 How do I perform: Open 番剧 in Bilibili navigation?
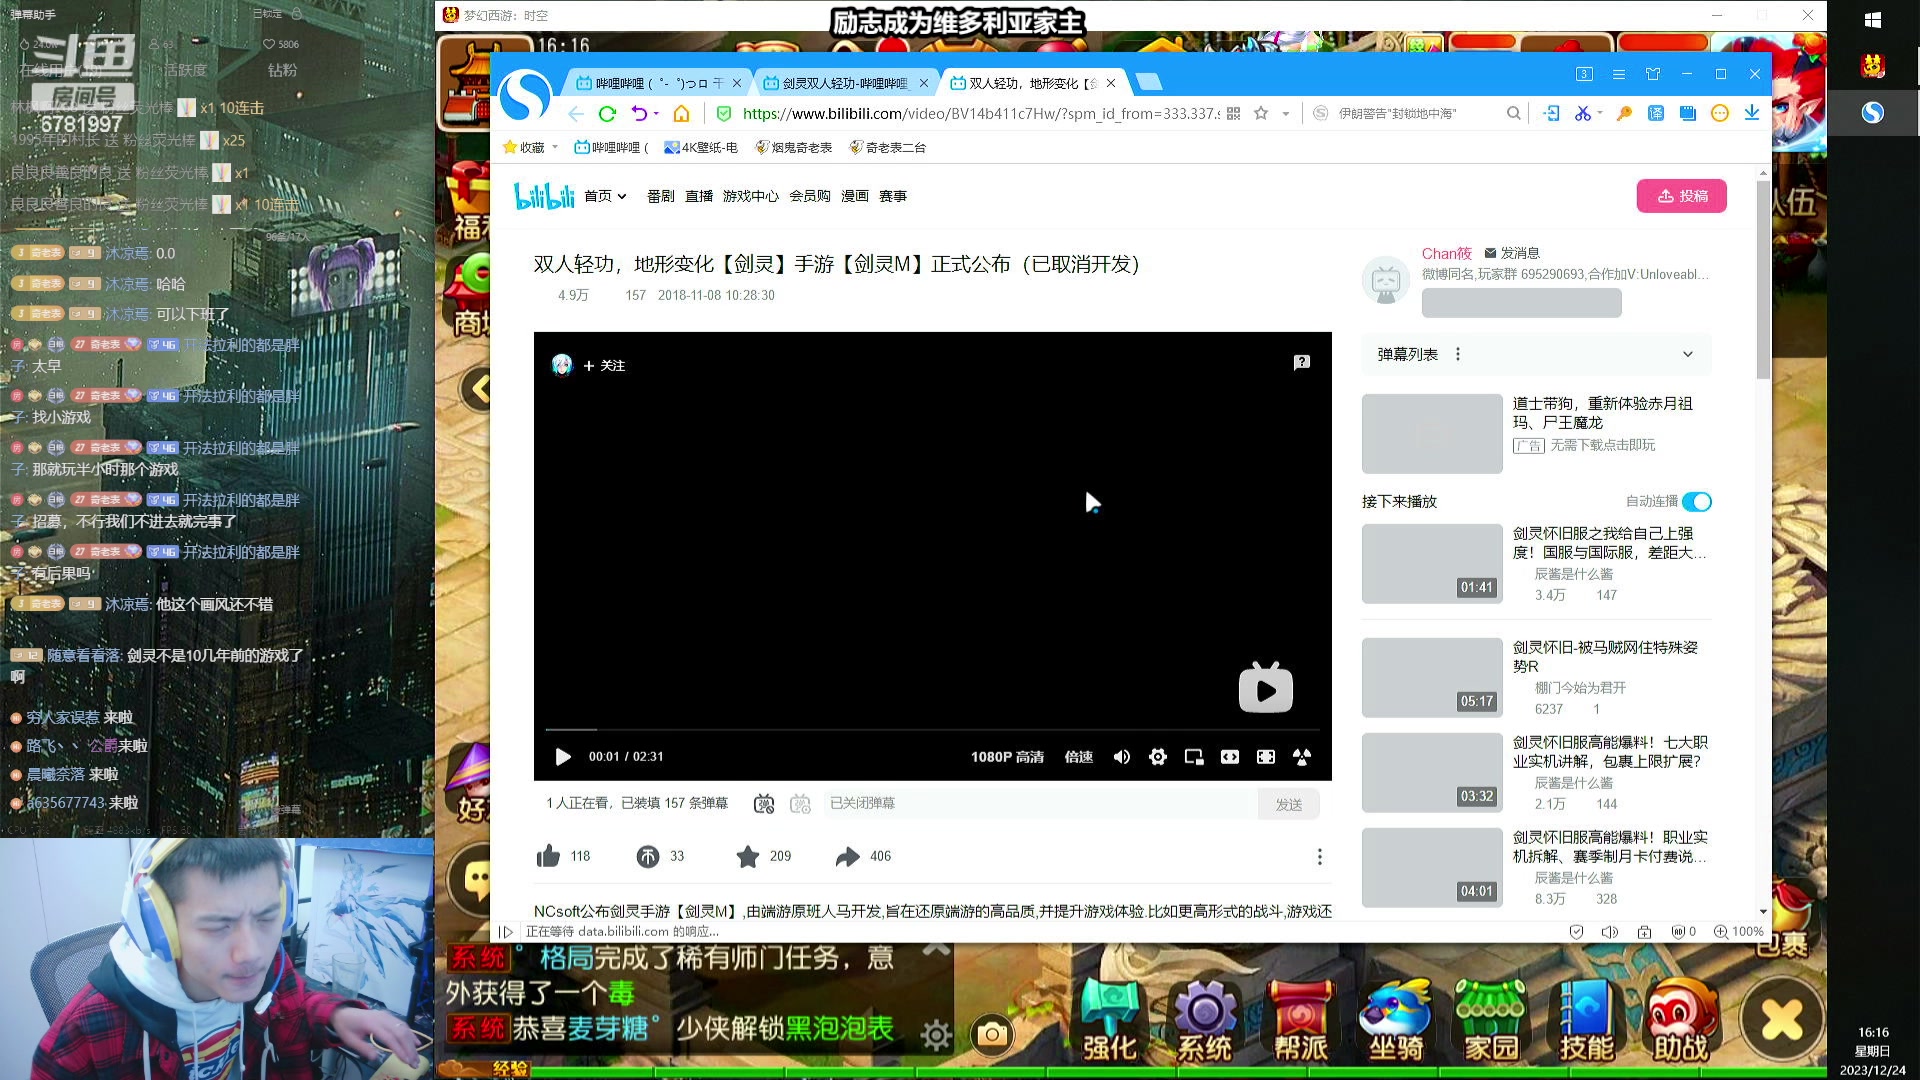point(661,196)
